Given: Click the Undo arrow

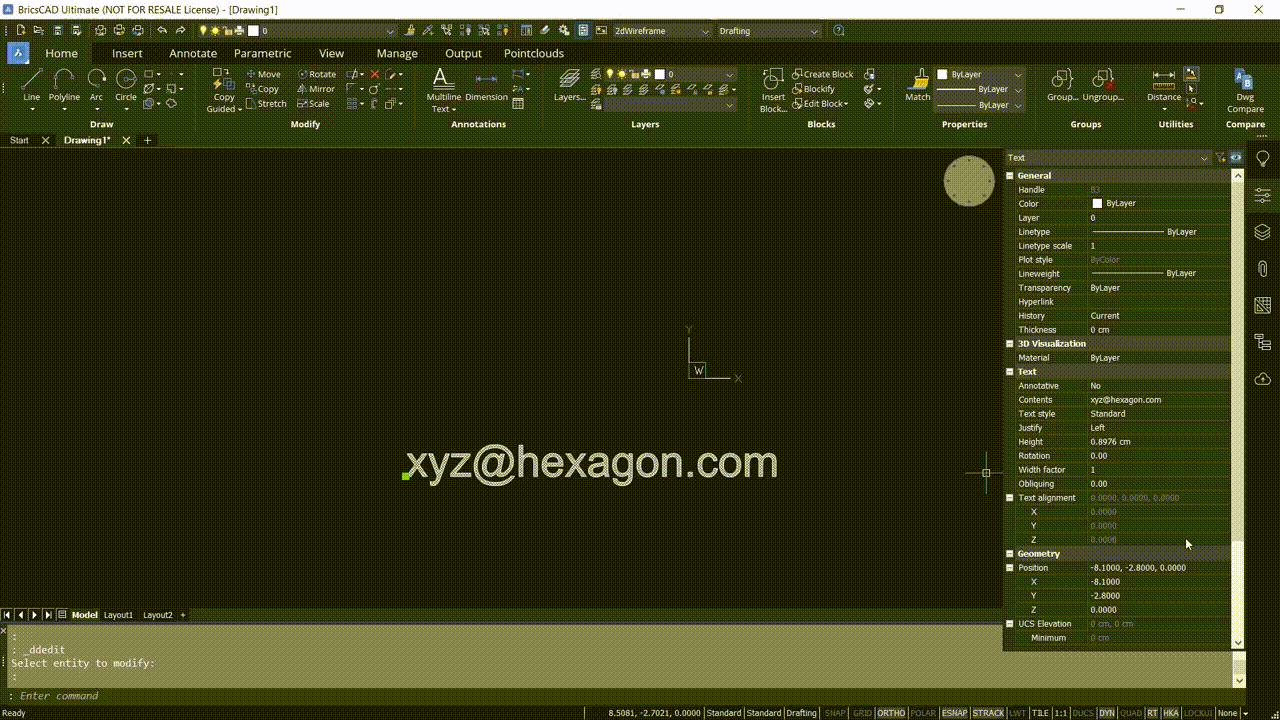Looking at the screenshot, I should [x=162, y=31].
